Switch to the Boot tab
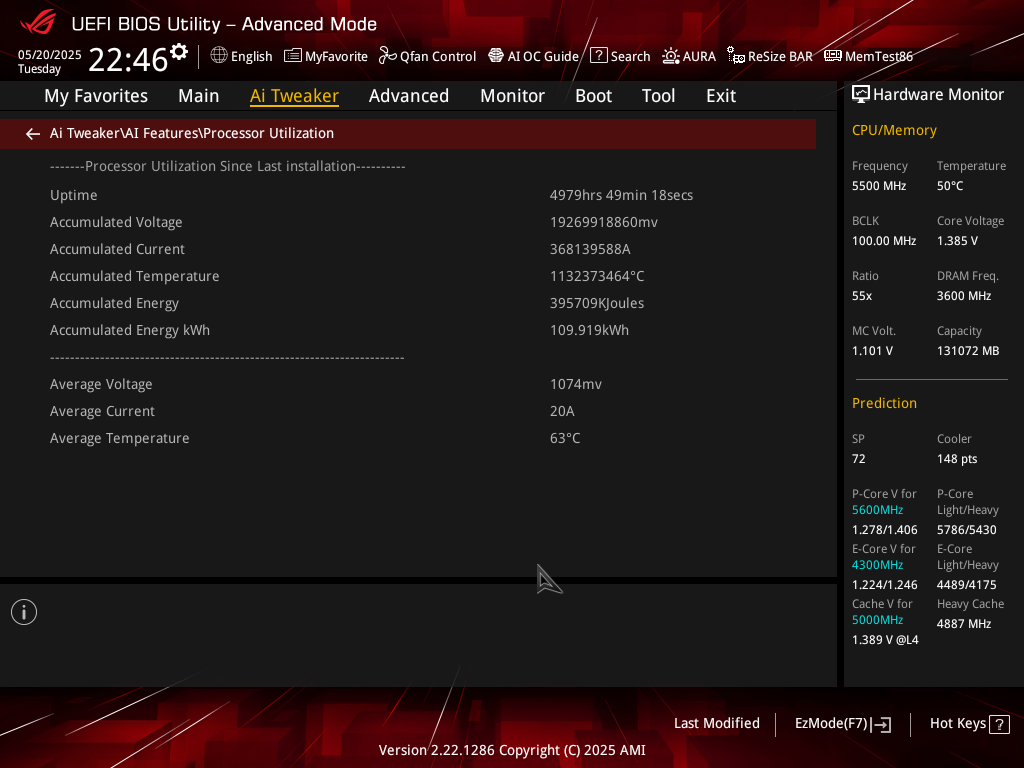The image size is (1024, 768). click(594, 96)
